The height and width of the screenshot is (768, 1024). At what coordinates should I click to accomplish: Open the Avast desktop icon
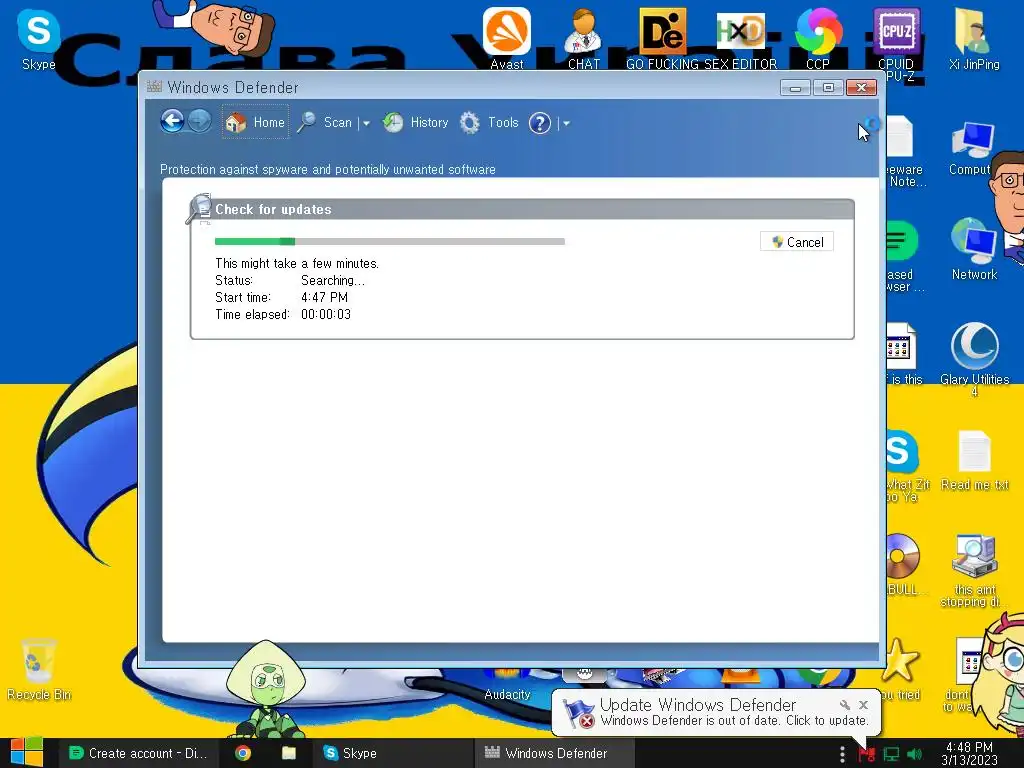point(507,38)
